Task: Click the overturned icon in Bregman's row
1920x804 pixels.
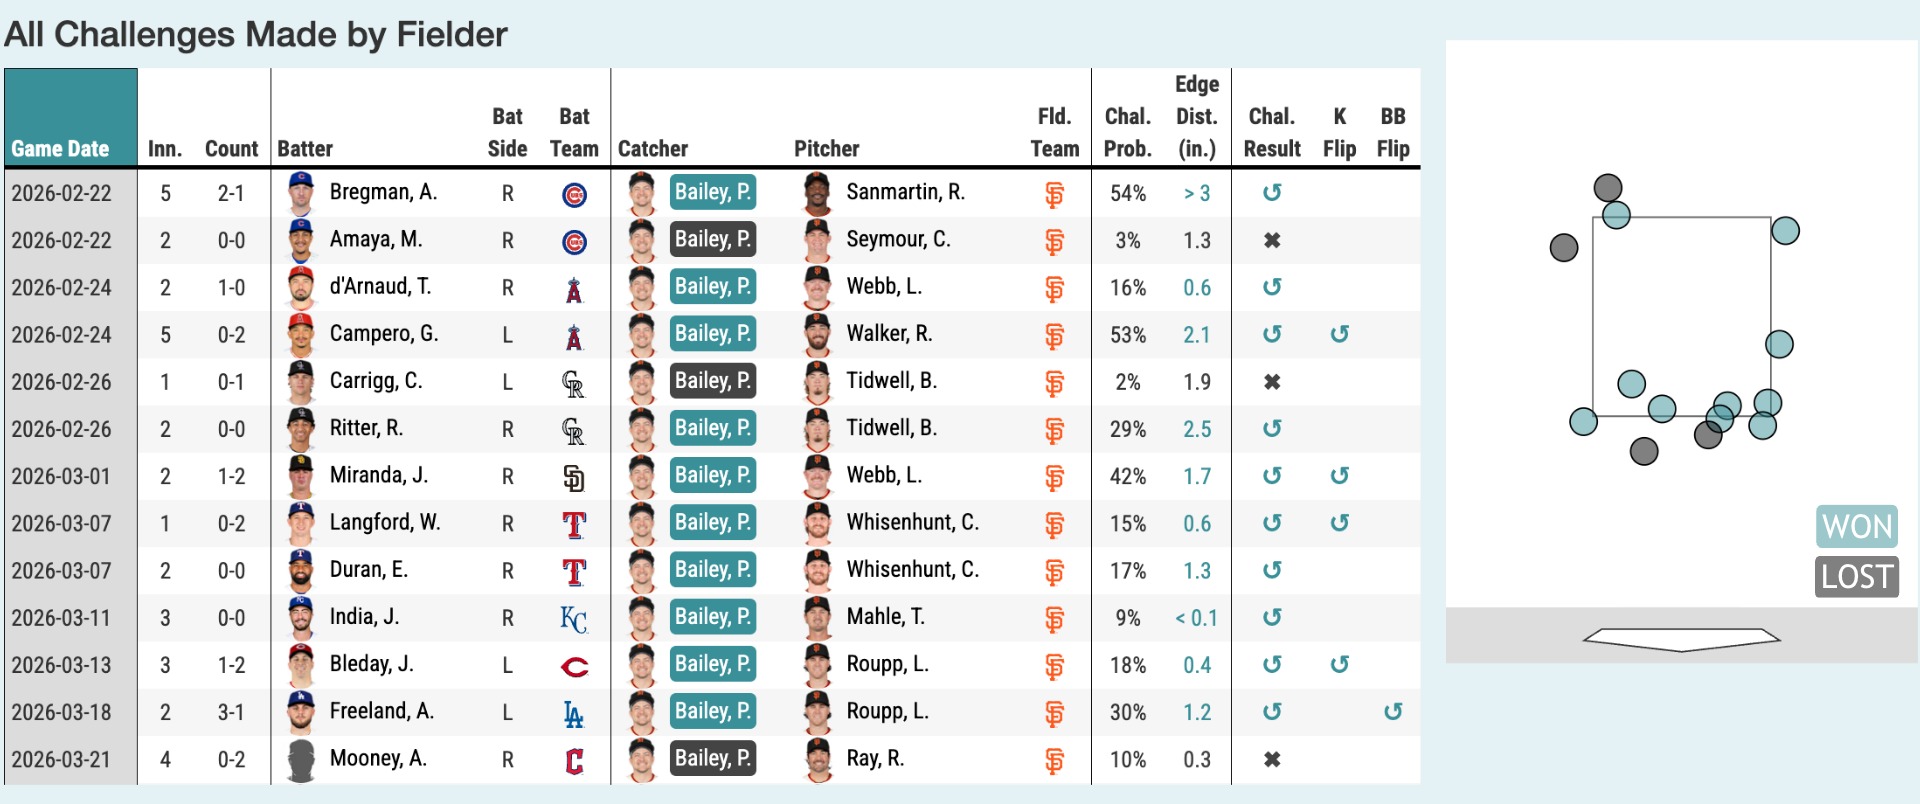Action: click(x=1272, y=193)
